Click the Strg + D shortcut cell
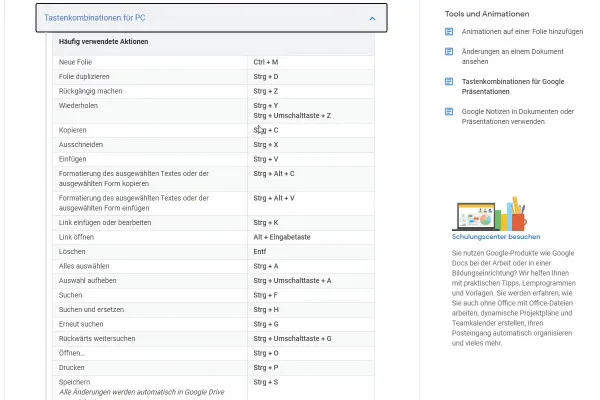Screen dimensions: 600x400 coord(311,77)
